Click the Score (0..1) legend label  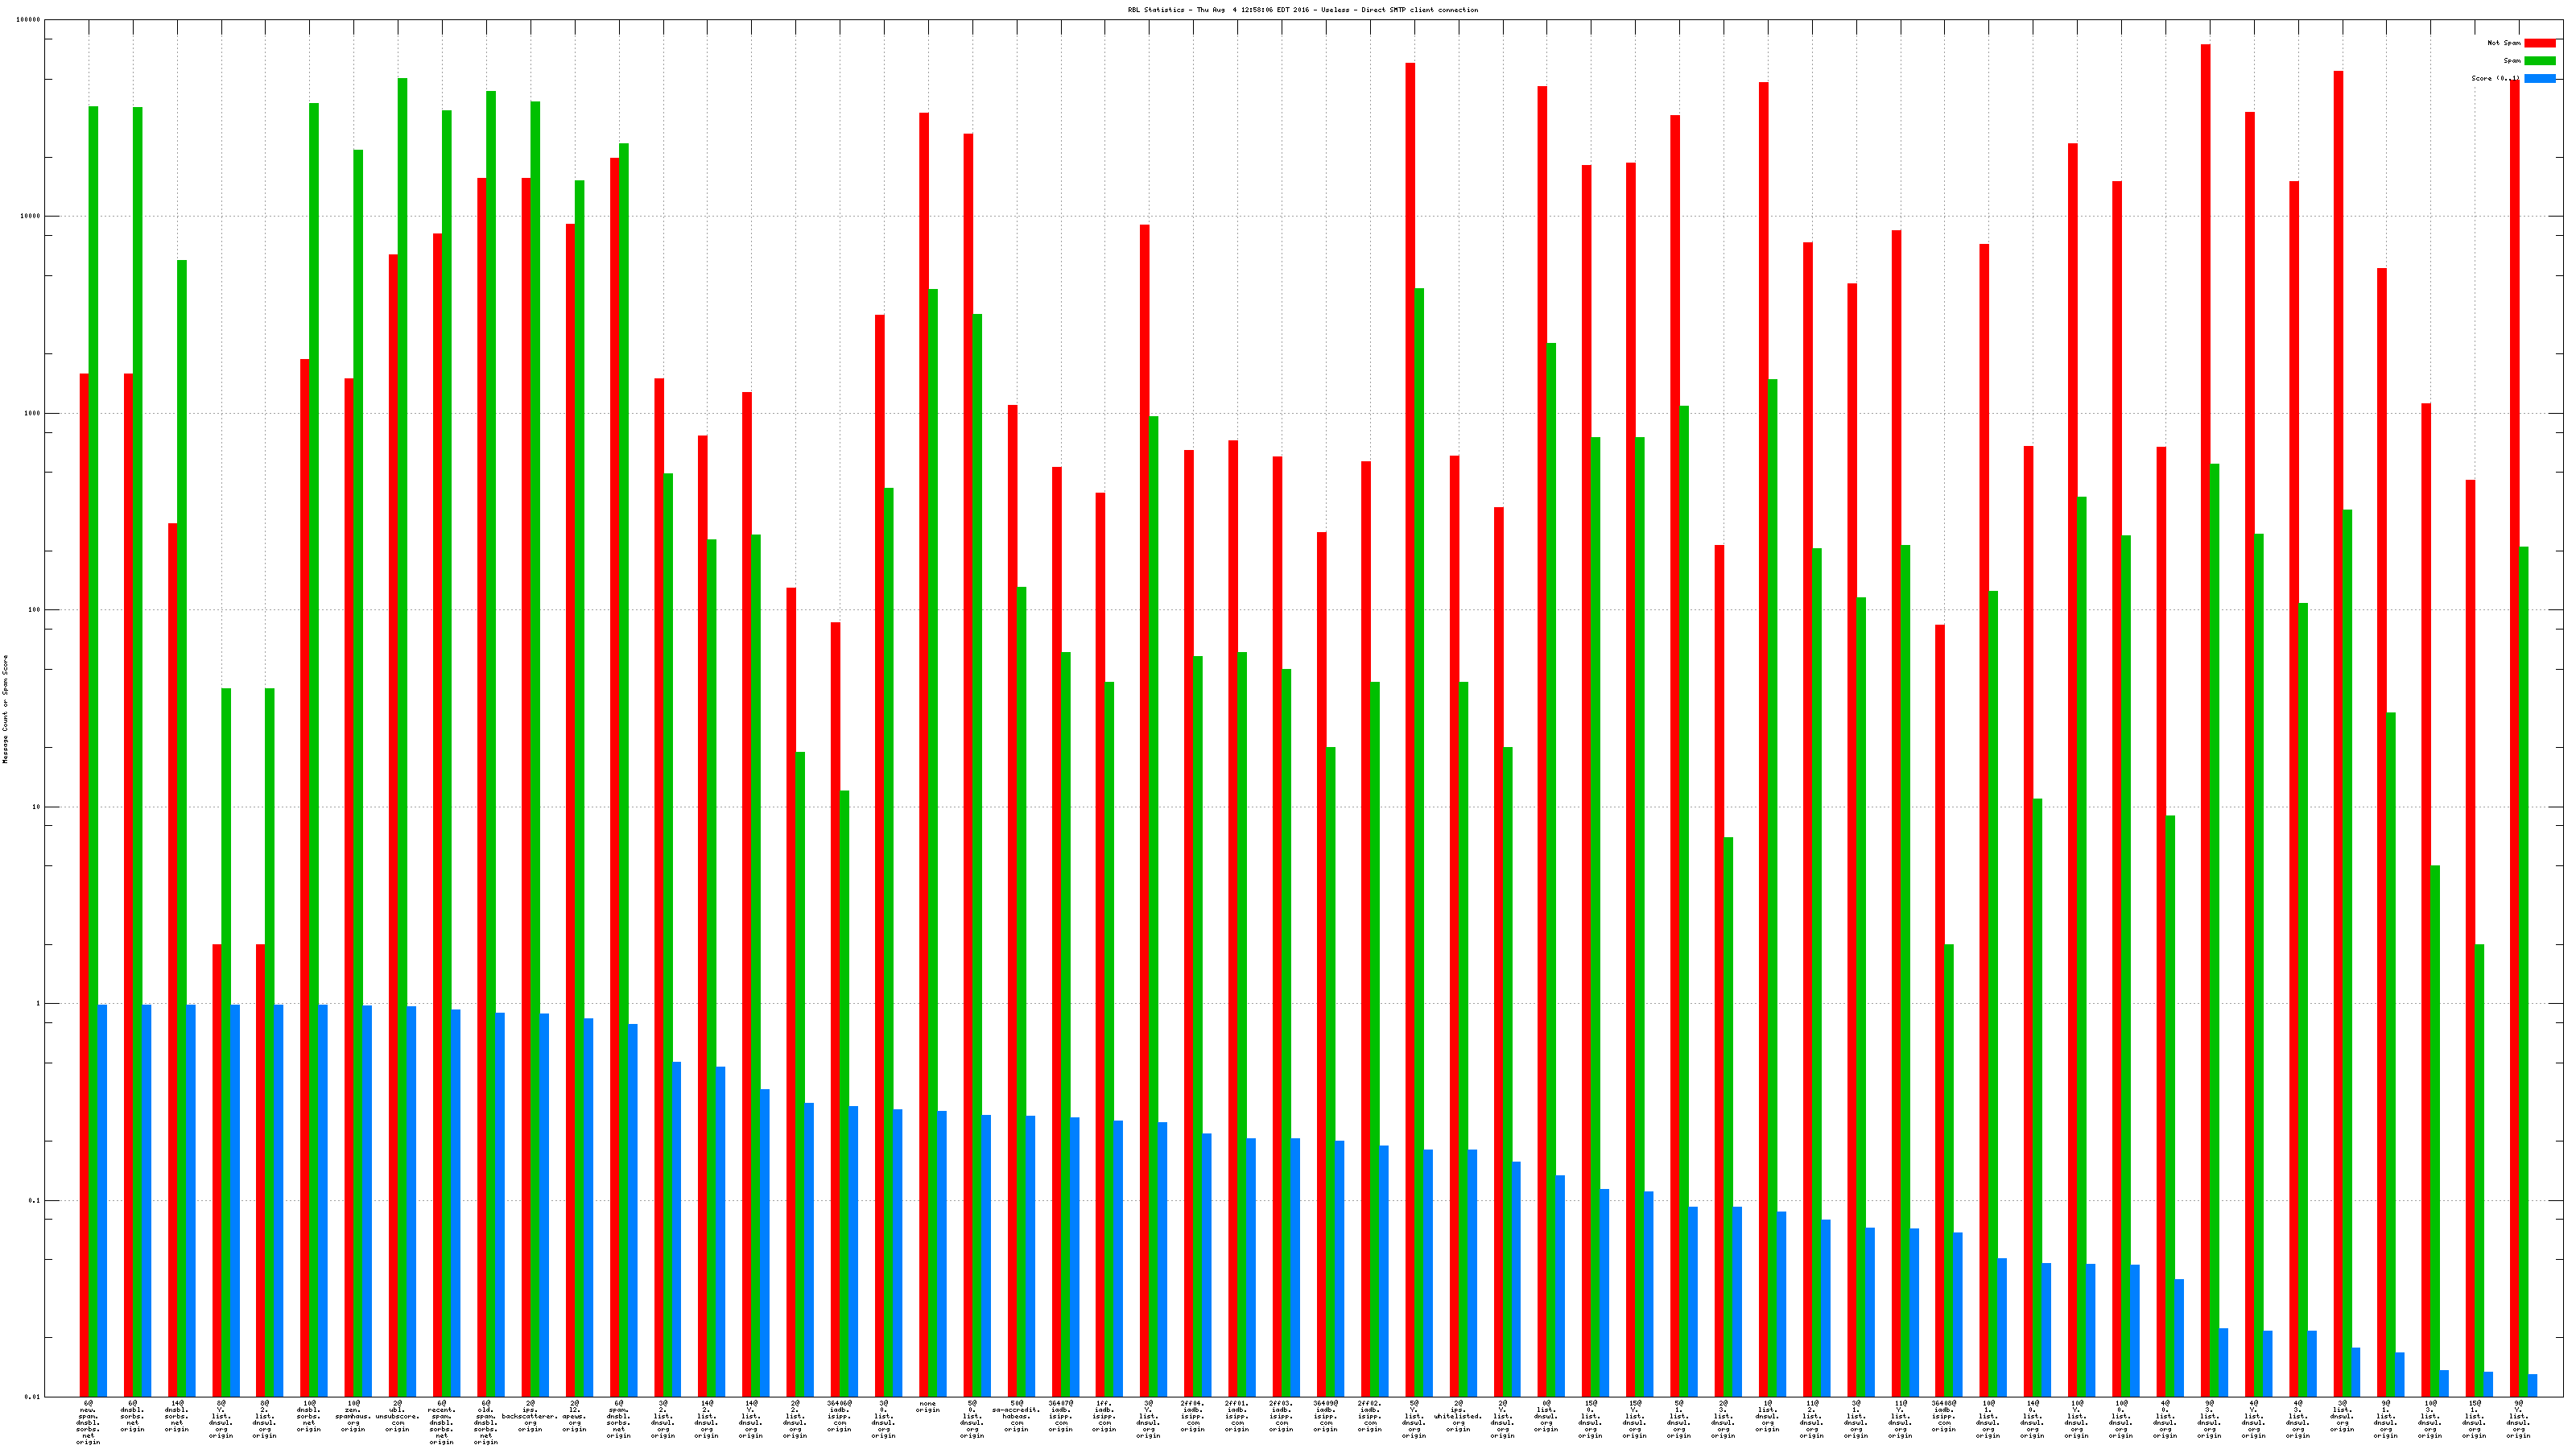(2495, 78)
